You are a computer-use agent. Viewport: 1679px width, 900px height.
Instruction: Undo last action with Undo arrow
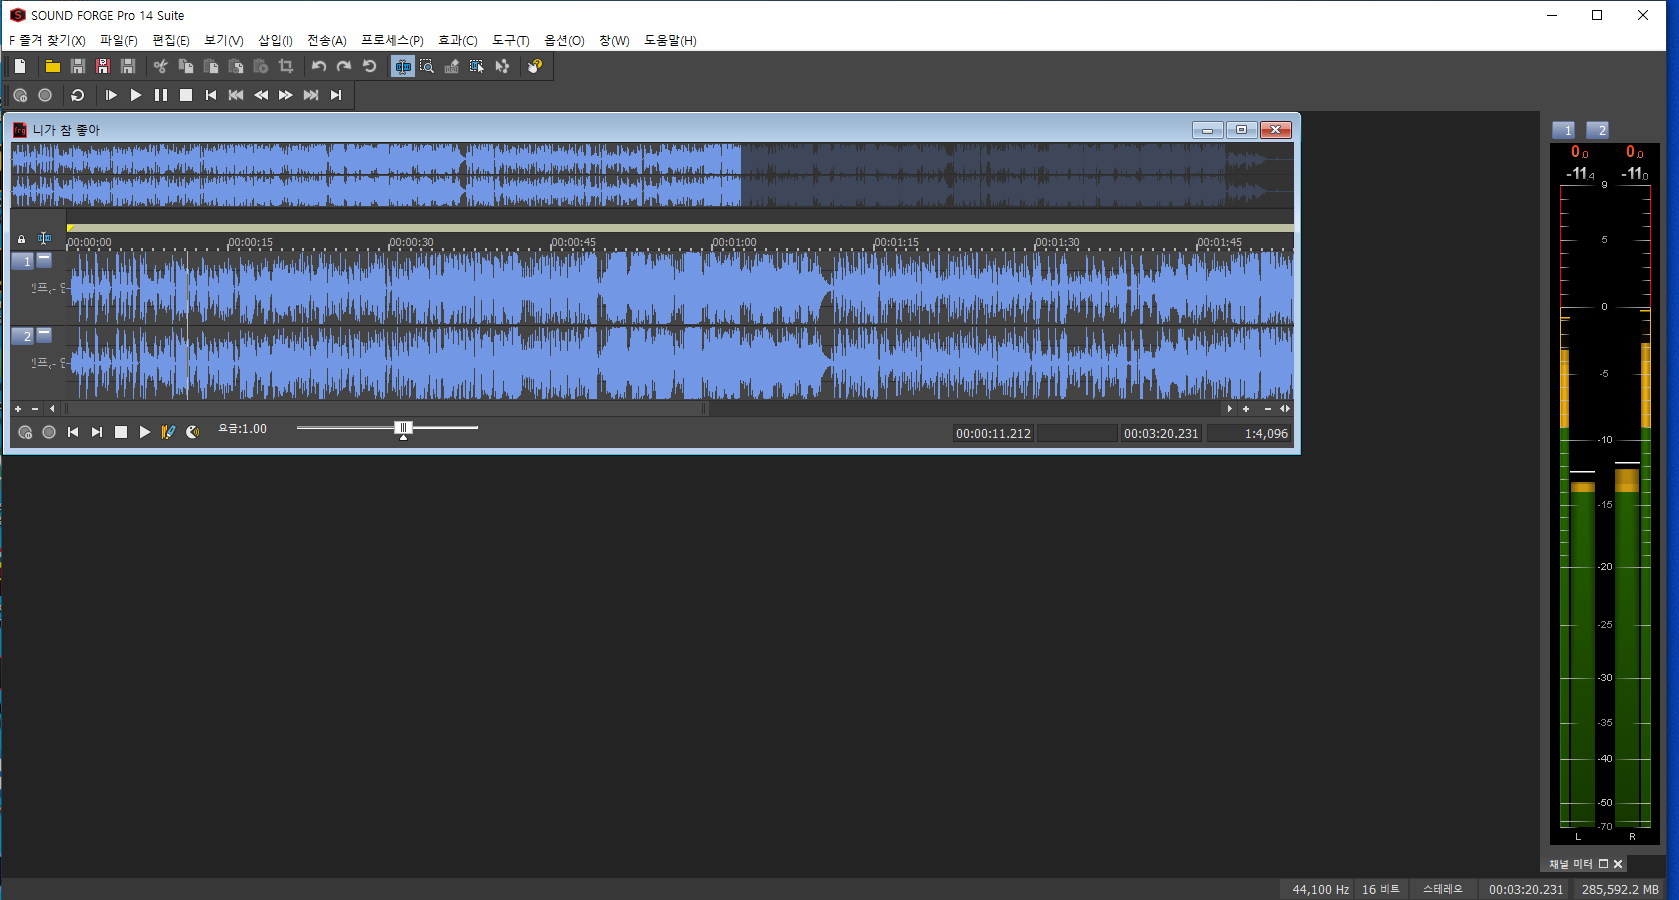point(319,66)
